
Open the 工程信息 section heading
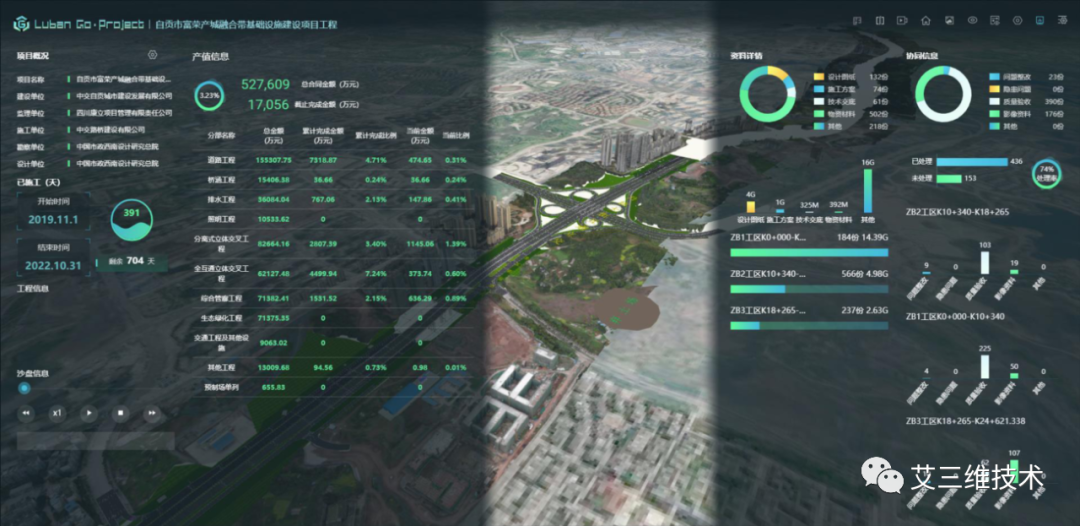click(33, 288)
